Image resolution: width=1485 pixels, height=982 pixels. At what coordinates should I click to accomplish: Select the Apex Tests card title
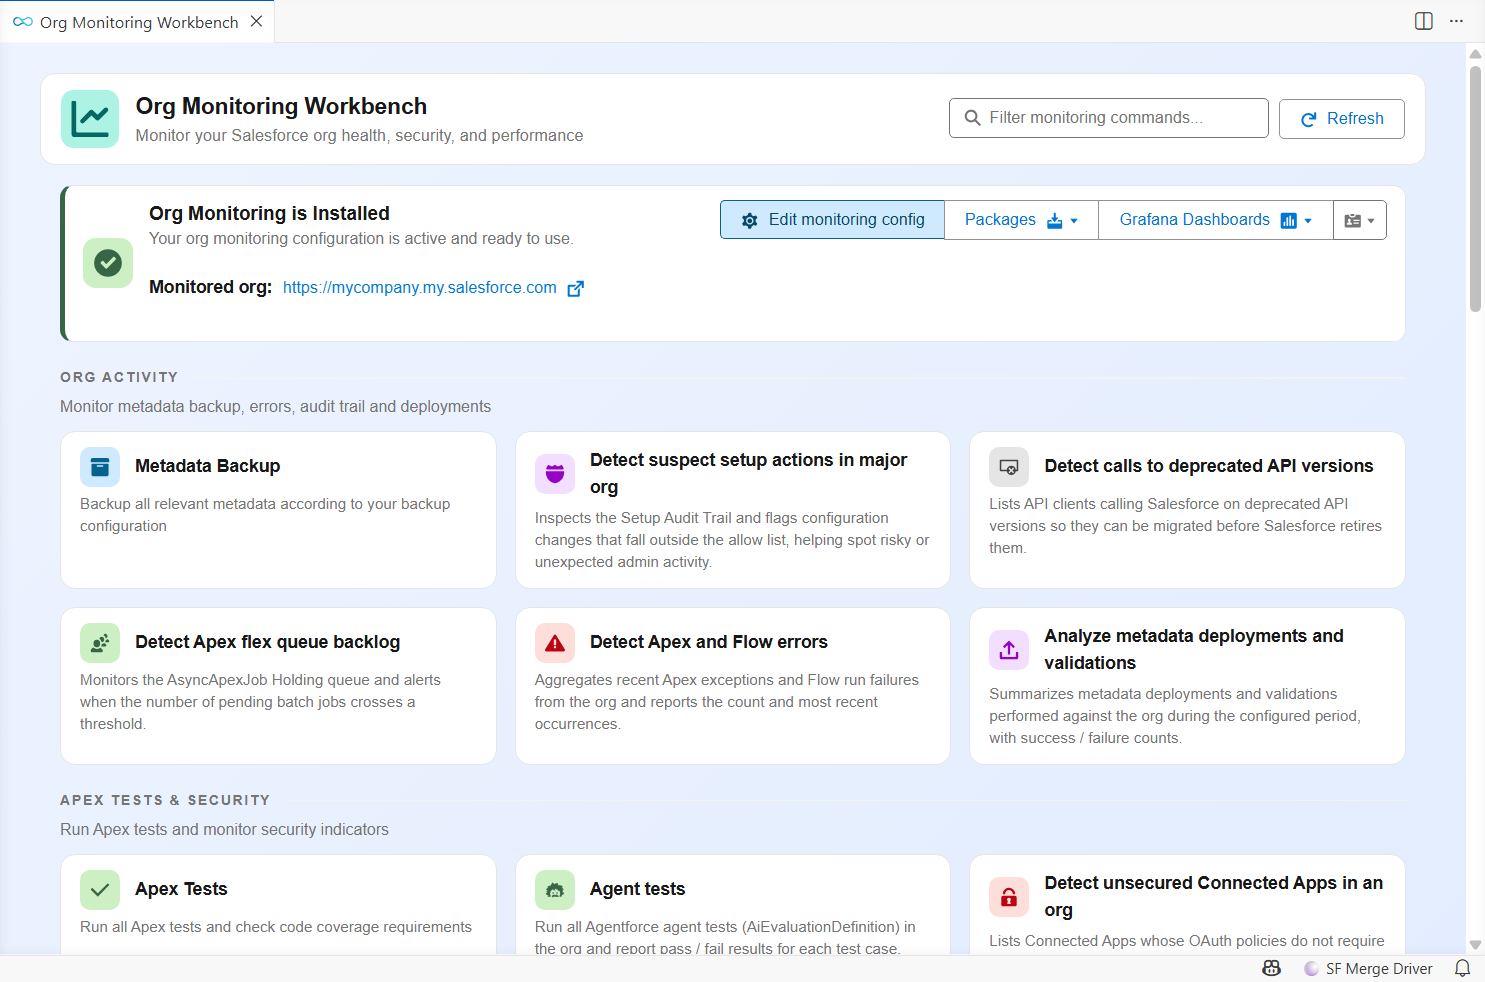[x=181, y=889]
